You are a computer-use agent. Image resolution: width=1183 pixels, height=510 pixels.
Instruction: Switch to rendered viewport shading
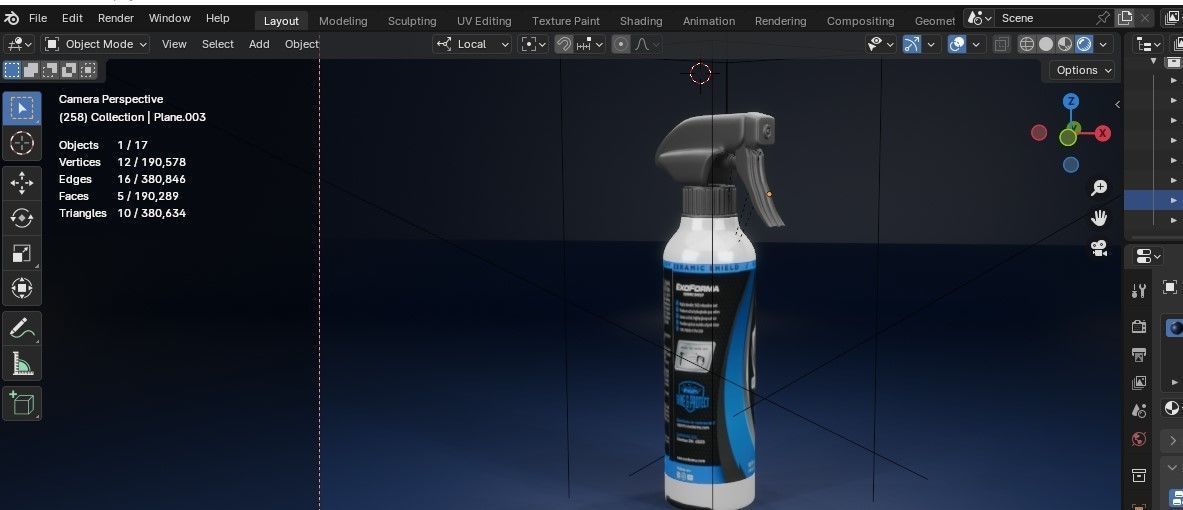pos(1084,45)
